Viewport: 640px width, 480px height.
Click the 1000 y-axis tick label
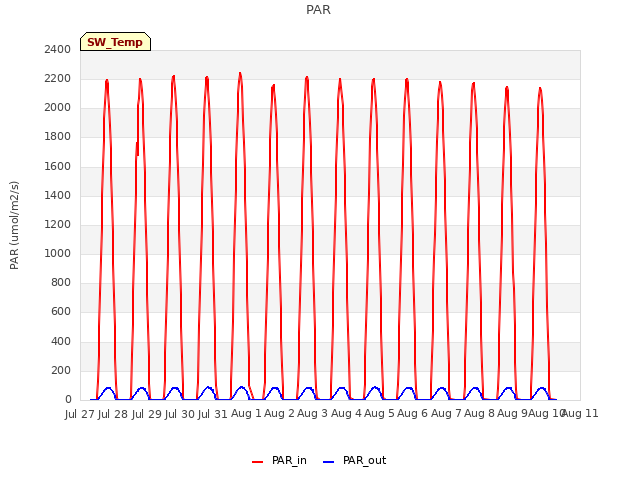coord(58,253)
